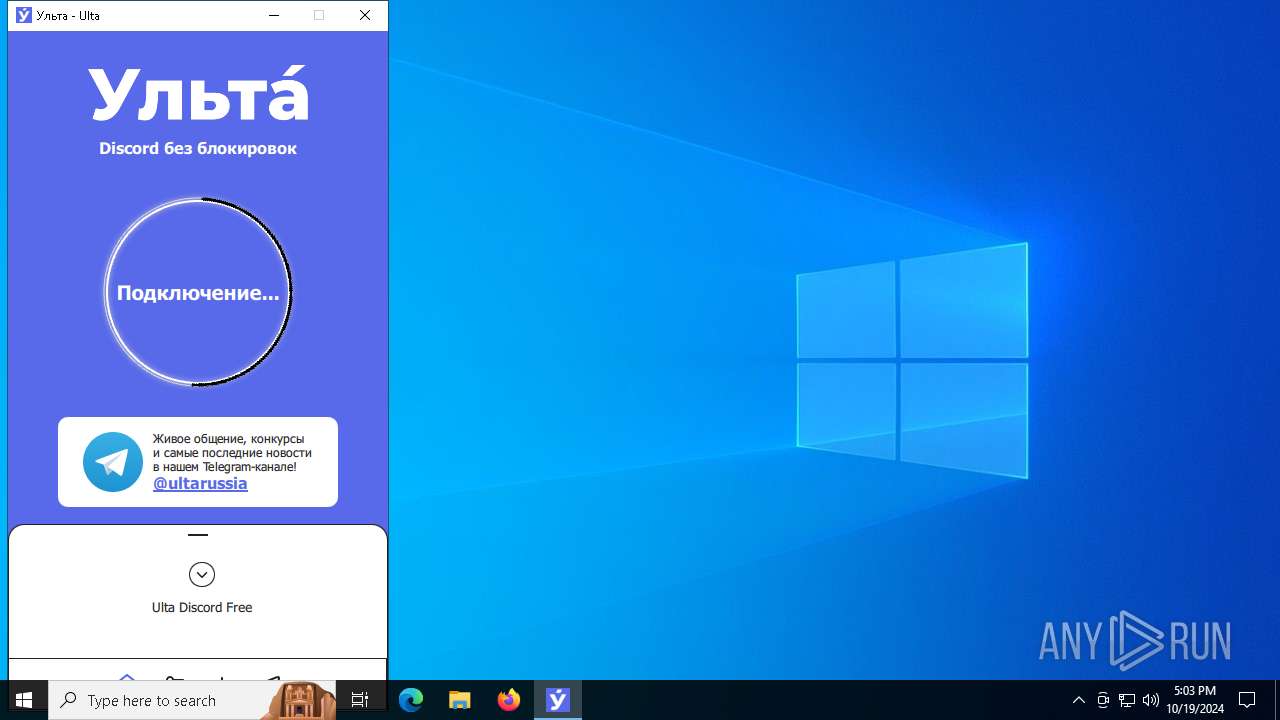Screen dimensions: 1280x720
Task: Show hidden system tray icons
Action: (x=1078, y=700)
